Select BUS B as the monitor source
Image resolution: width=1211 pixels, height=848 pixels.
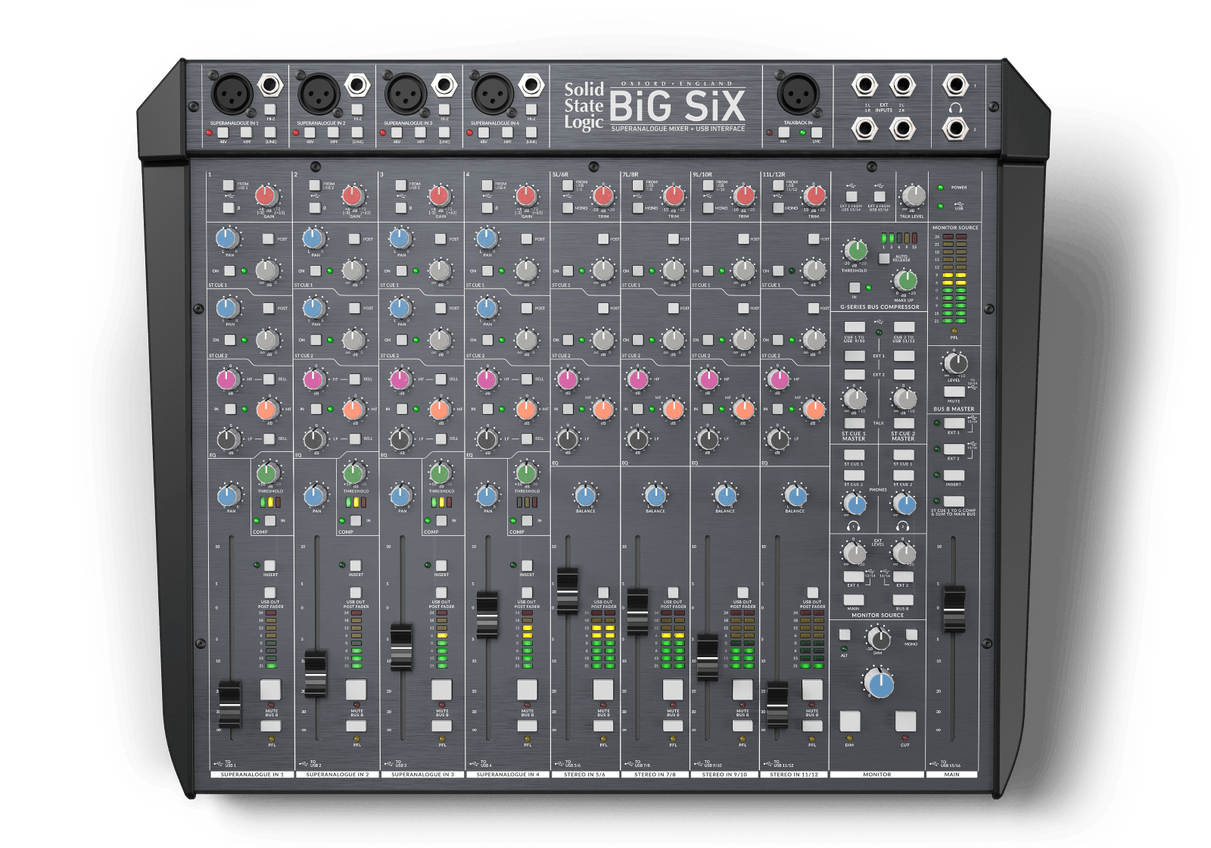(902, 598)
